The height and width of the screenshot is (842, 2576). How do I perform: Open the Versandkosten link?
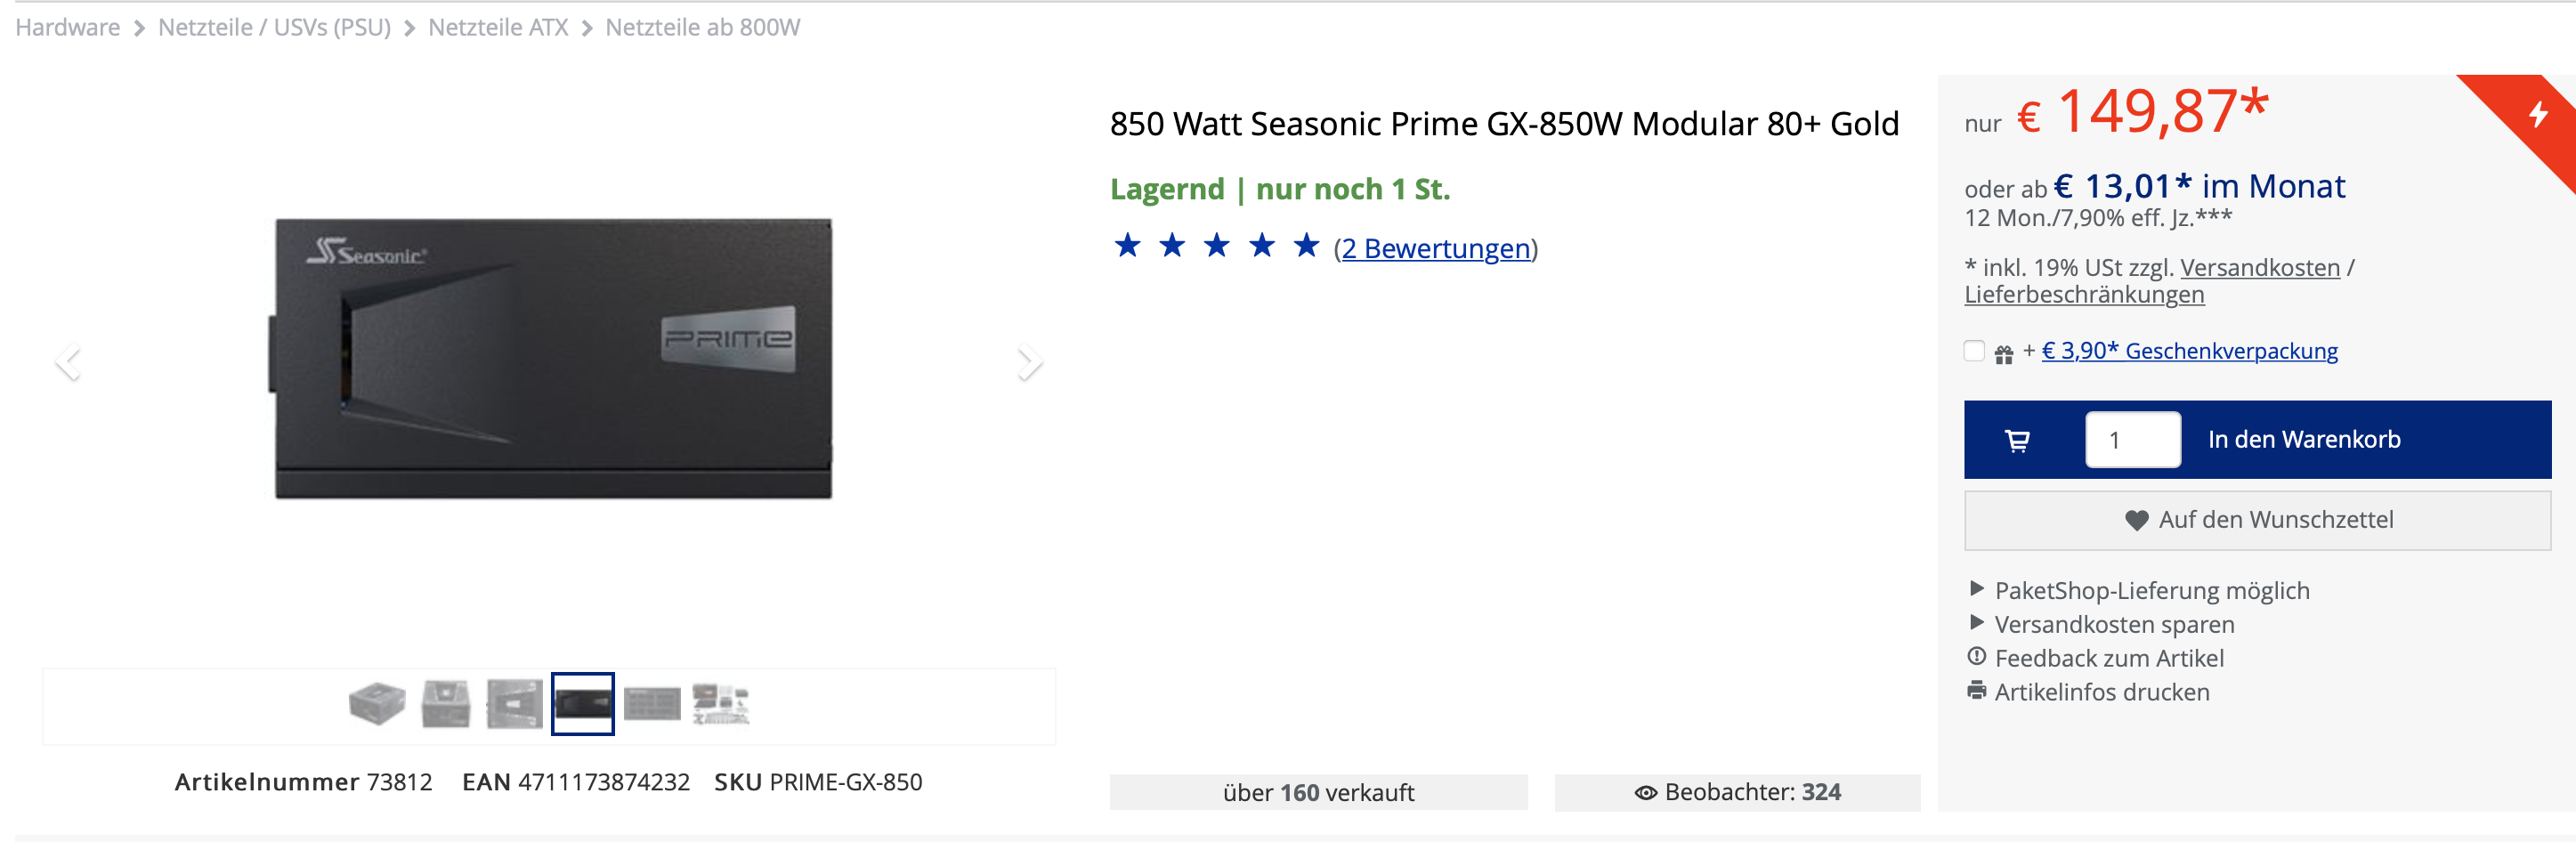2259,267
